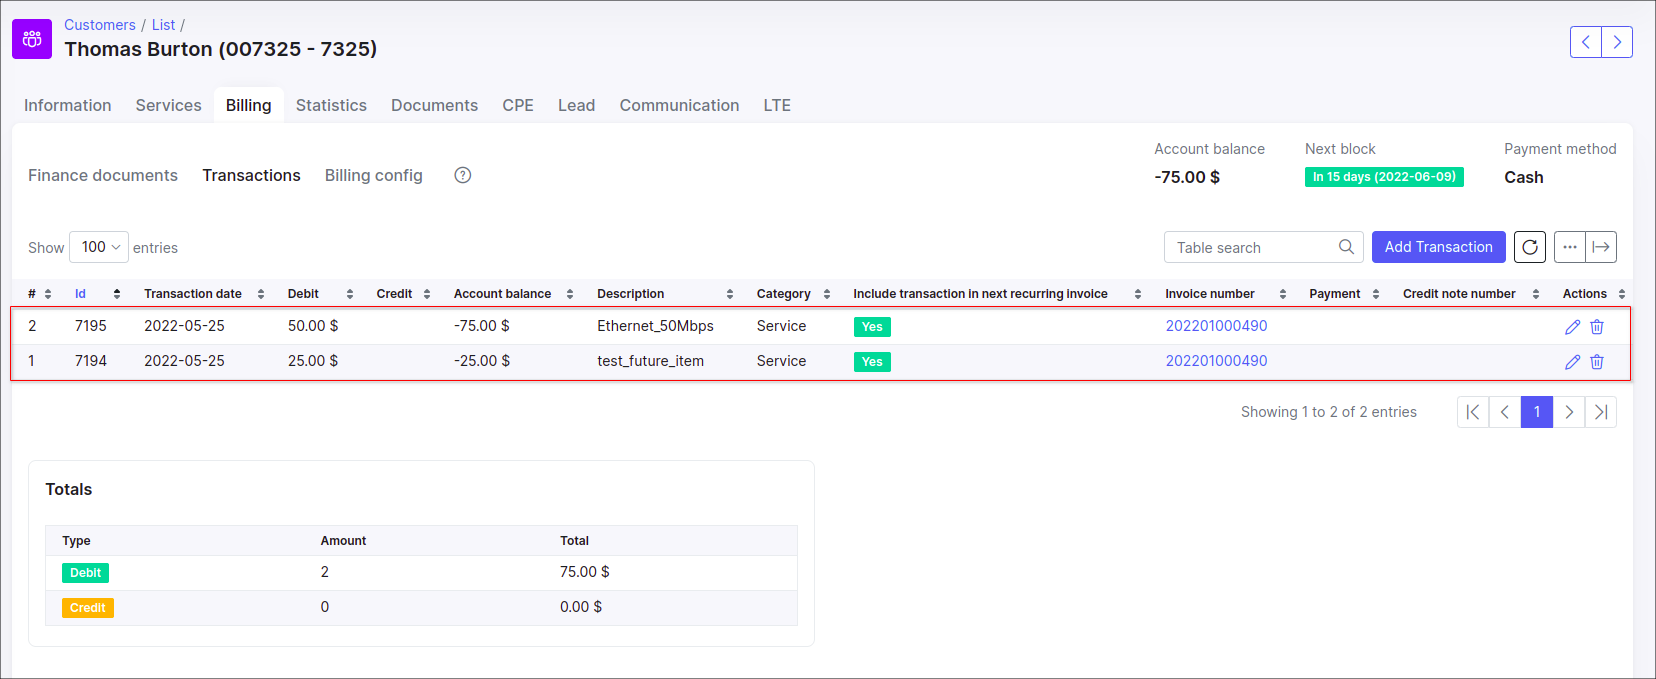Open the Show 100 entries dropdown

99,247
